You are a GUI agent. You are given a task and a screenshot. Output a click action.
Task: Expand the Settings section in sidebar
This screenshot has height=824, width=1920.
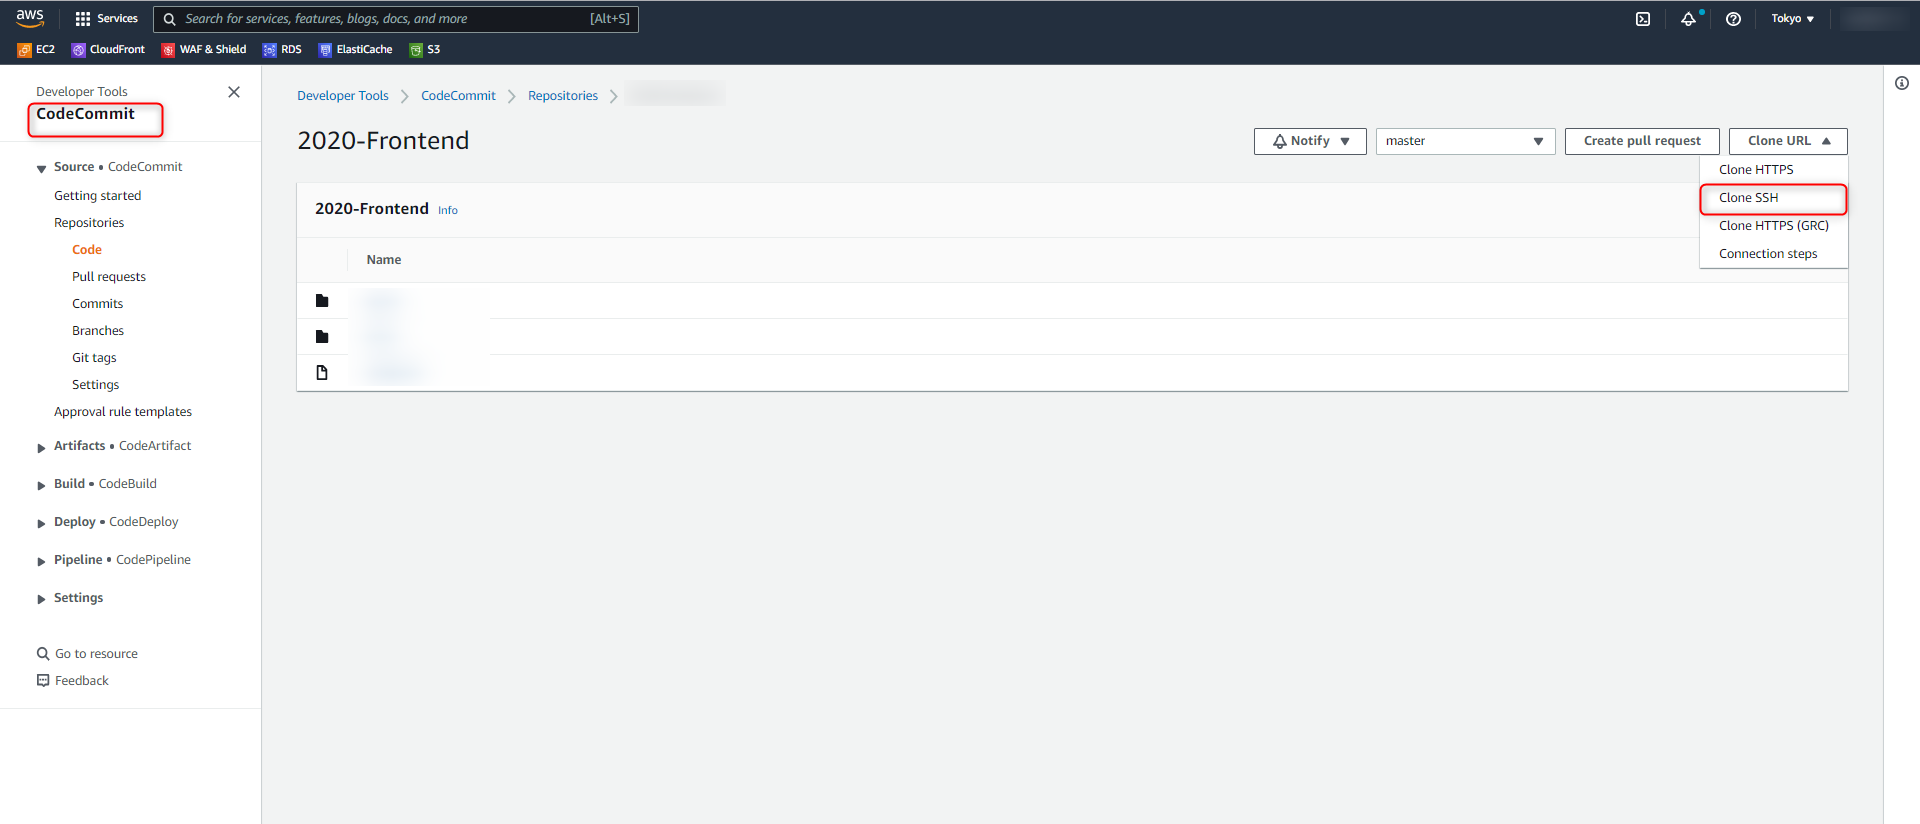pos(41,599)
